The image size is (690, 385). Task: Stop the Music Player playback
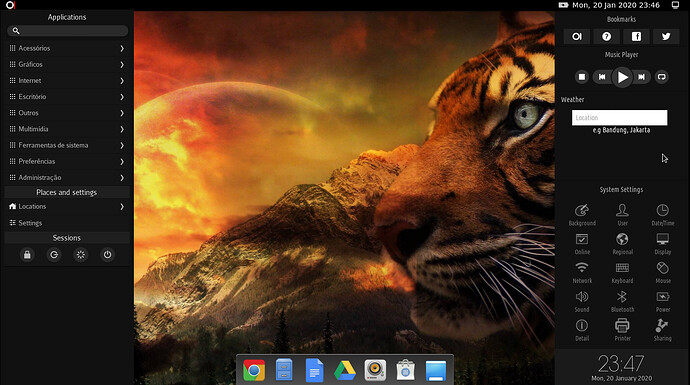[x=582, y=77]
